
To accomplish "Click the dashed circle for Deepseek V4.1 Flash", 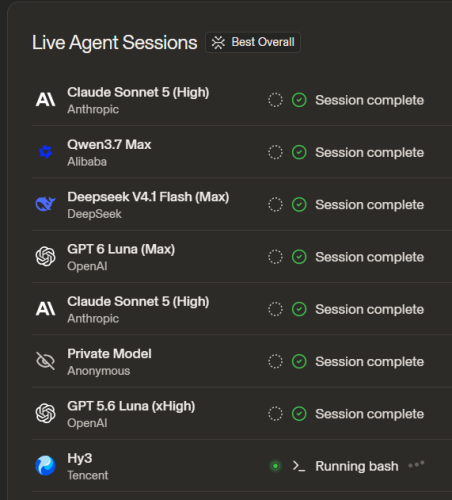I will point(275,205).
